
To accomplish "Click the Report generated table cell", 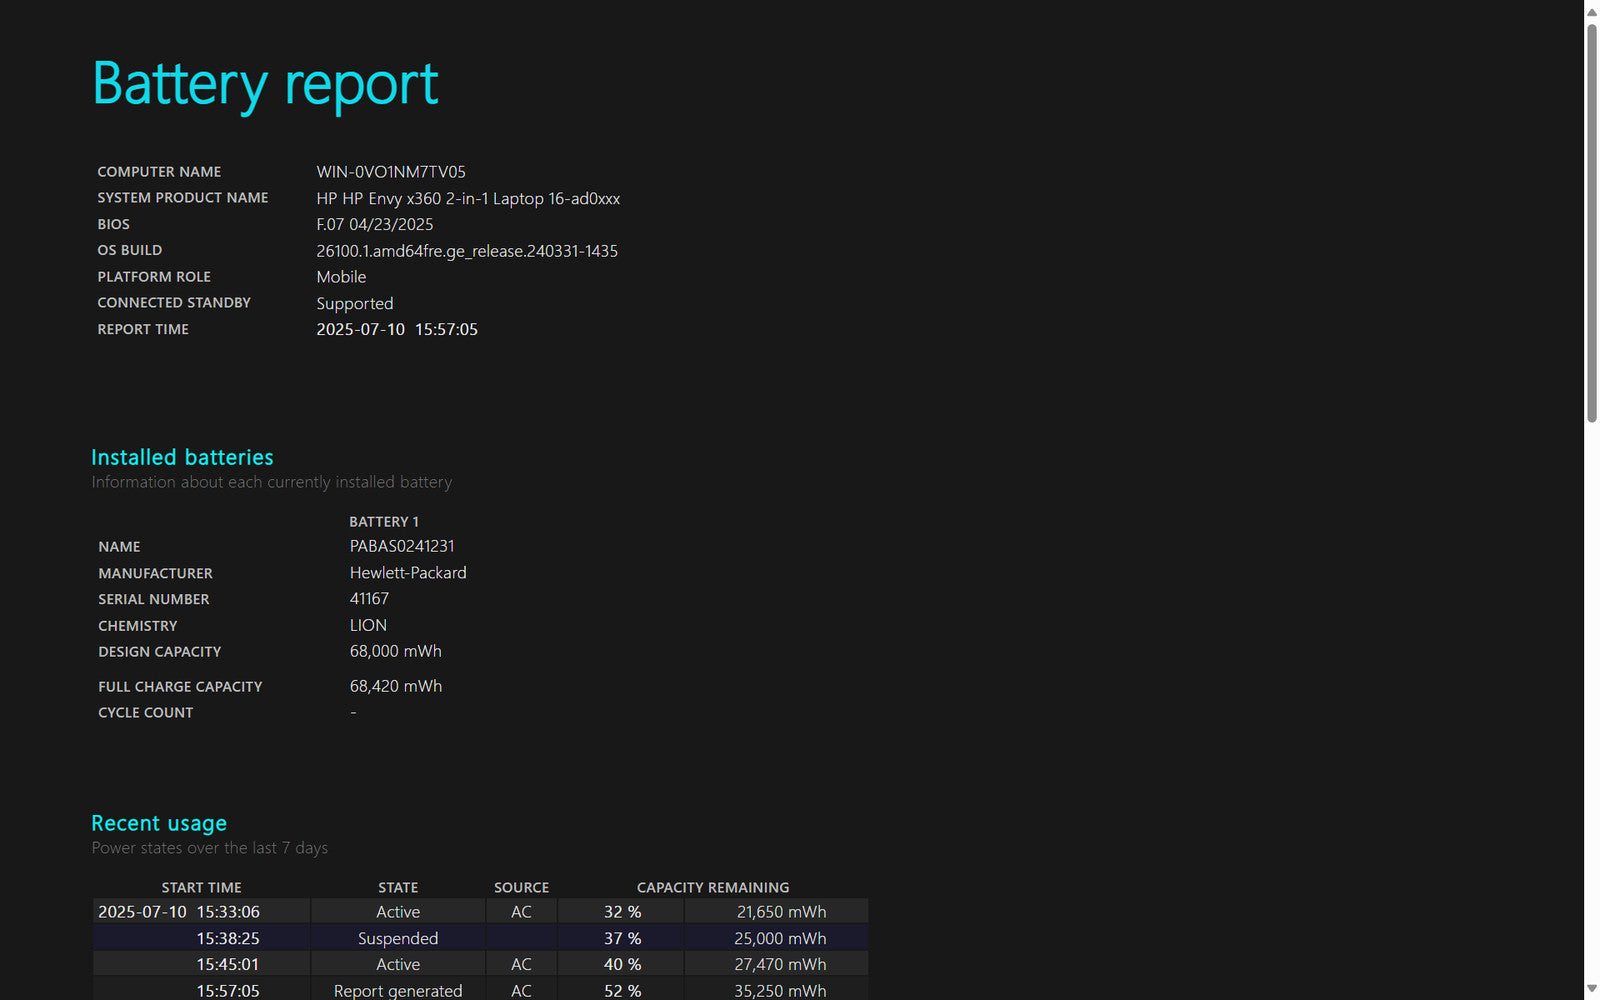I will [x=398, y=990].
